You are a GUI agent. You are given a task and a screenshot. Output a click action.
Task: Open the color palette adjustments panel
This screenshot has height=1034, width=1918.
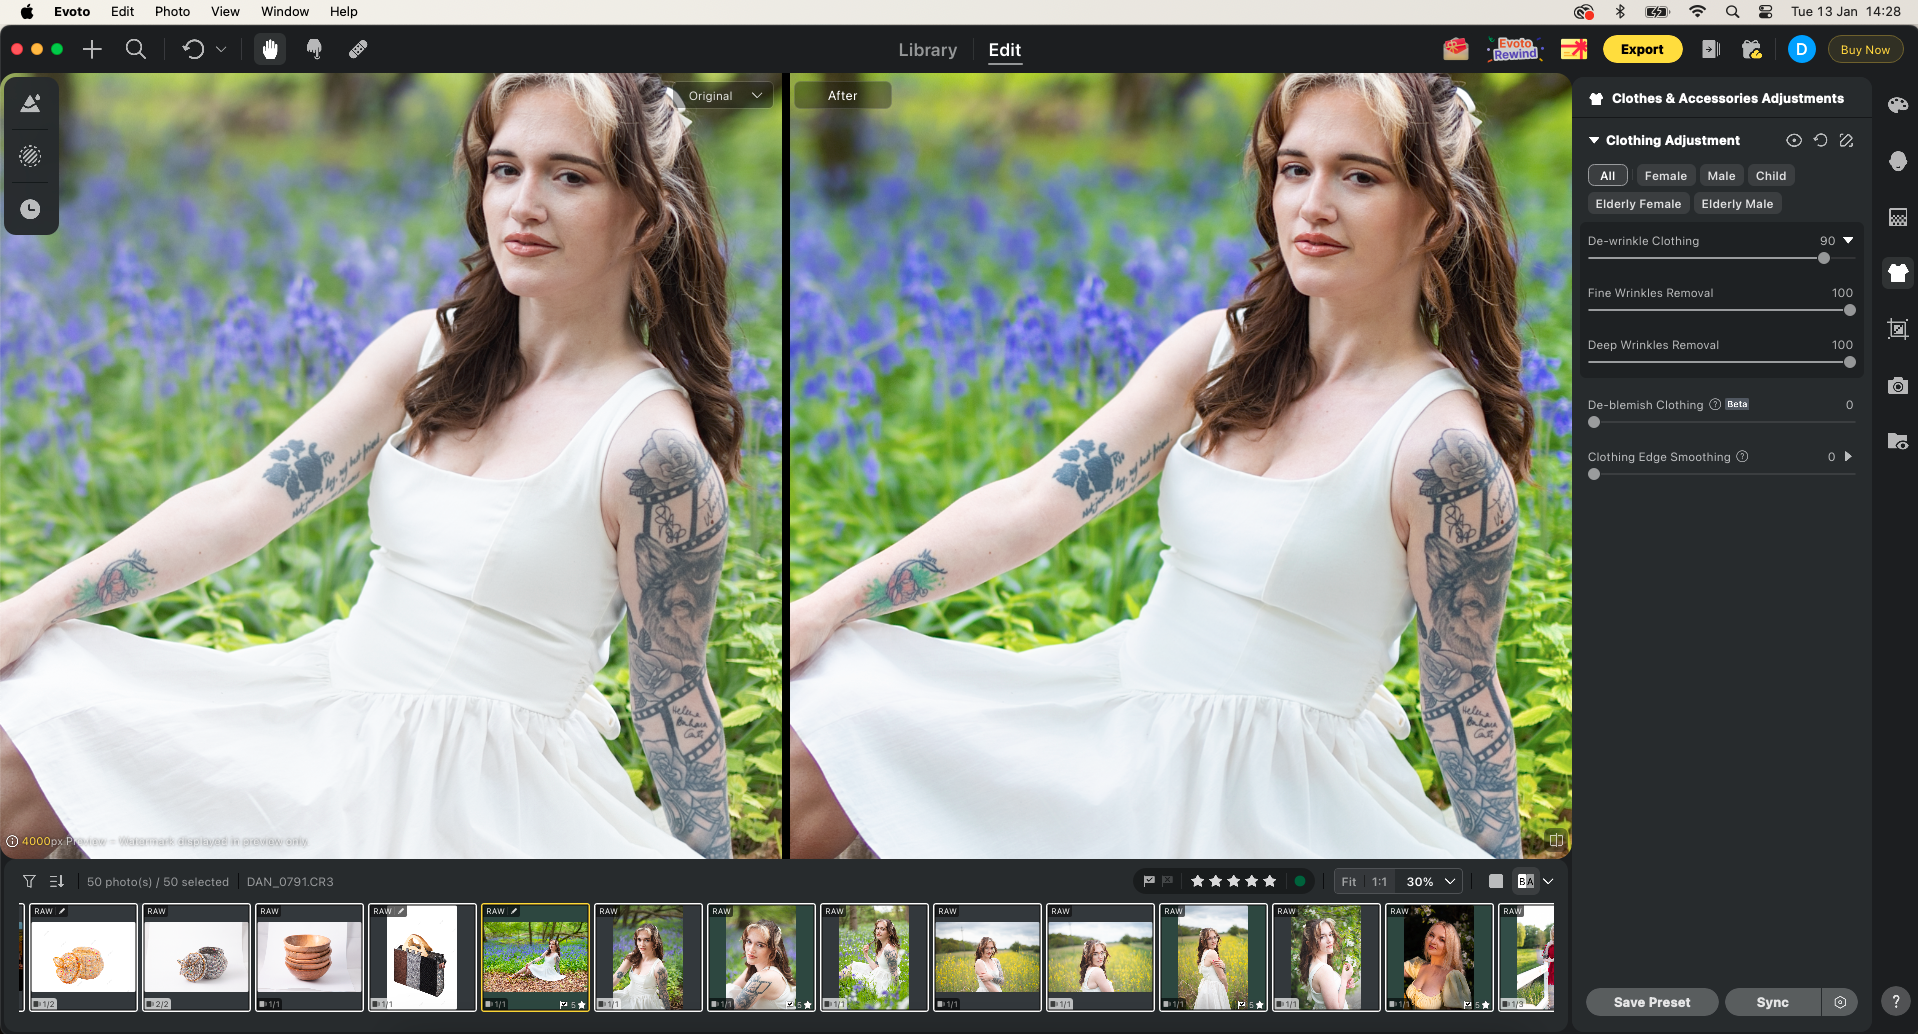click(1897, 105)
